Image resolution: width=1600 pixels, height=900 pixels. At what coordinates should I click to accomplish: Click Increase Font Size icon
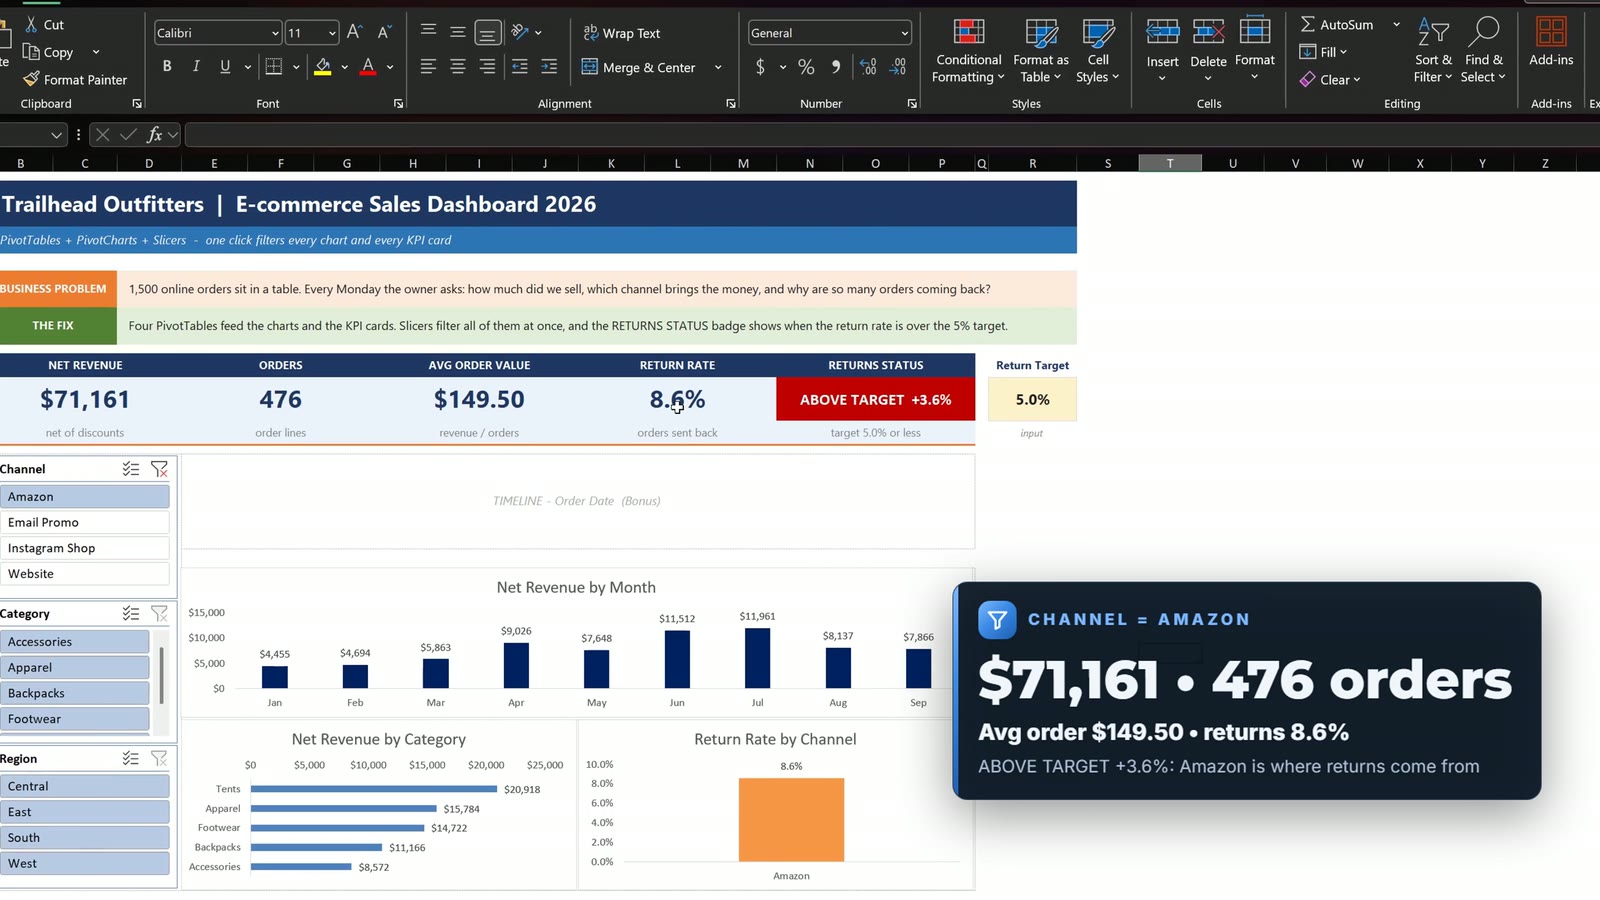(x=354, y=33)
